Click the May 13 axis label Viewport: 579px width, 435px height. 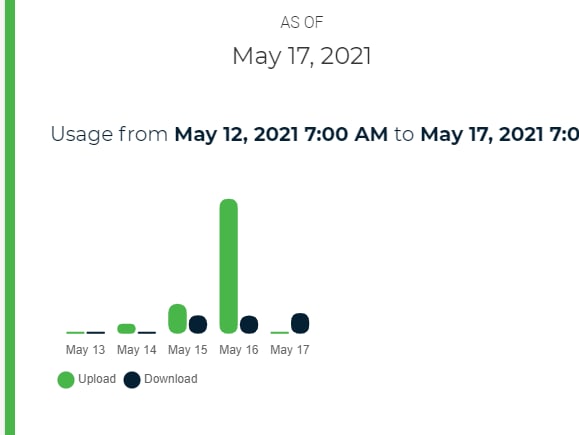click(85, 350)
